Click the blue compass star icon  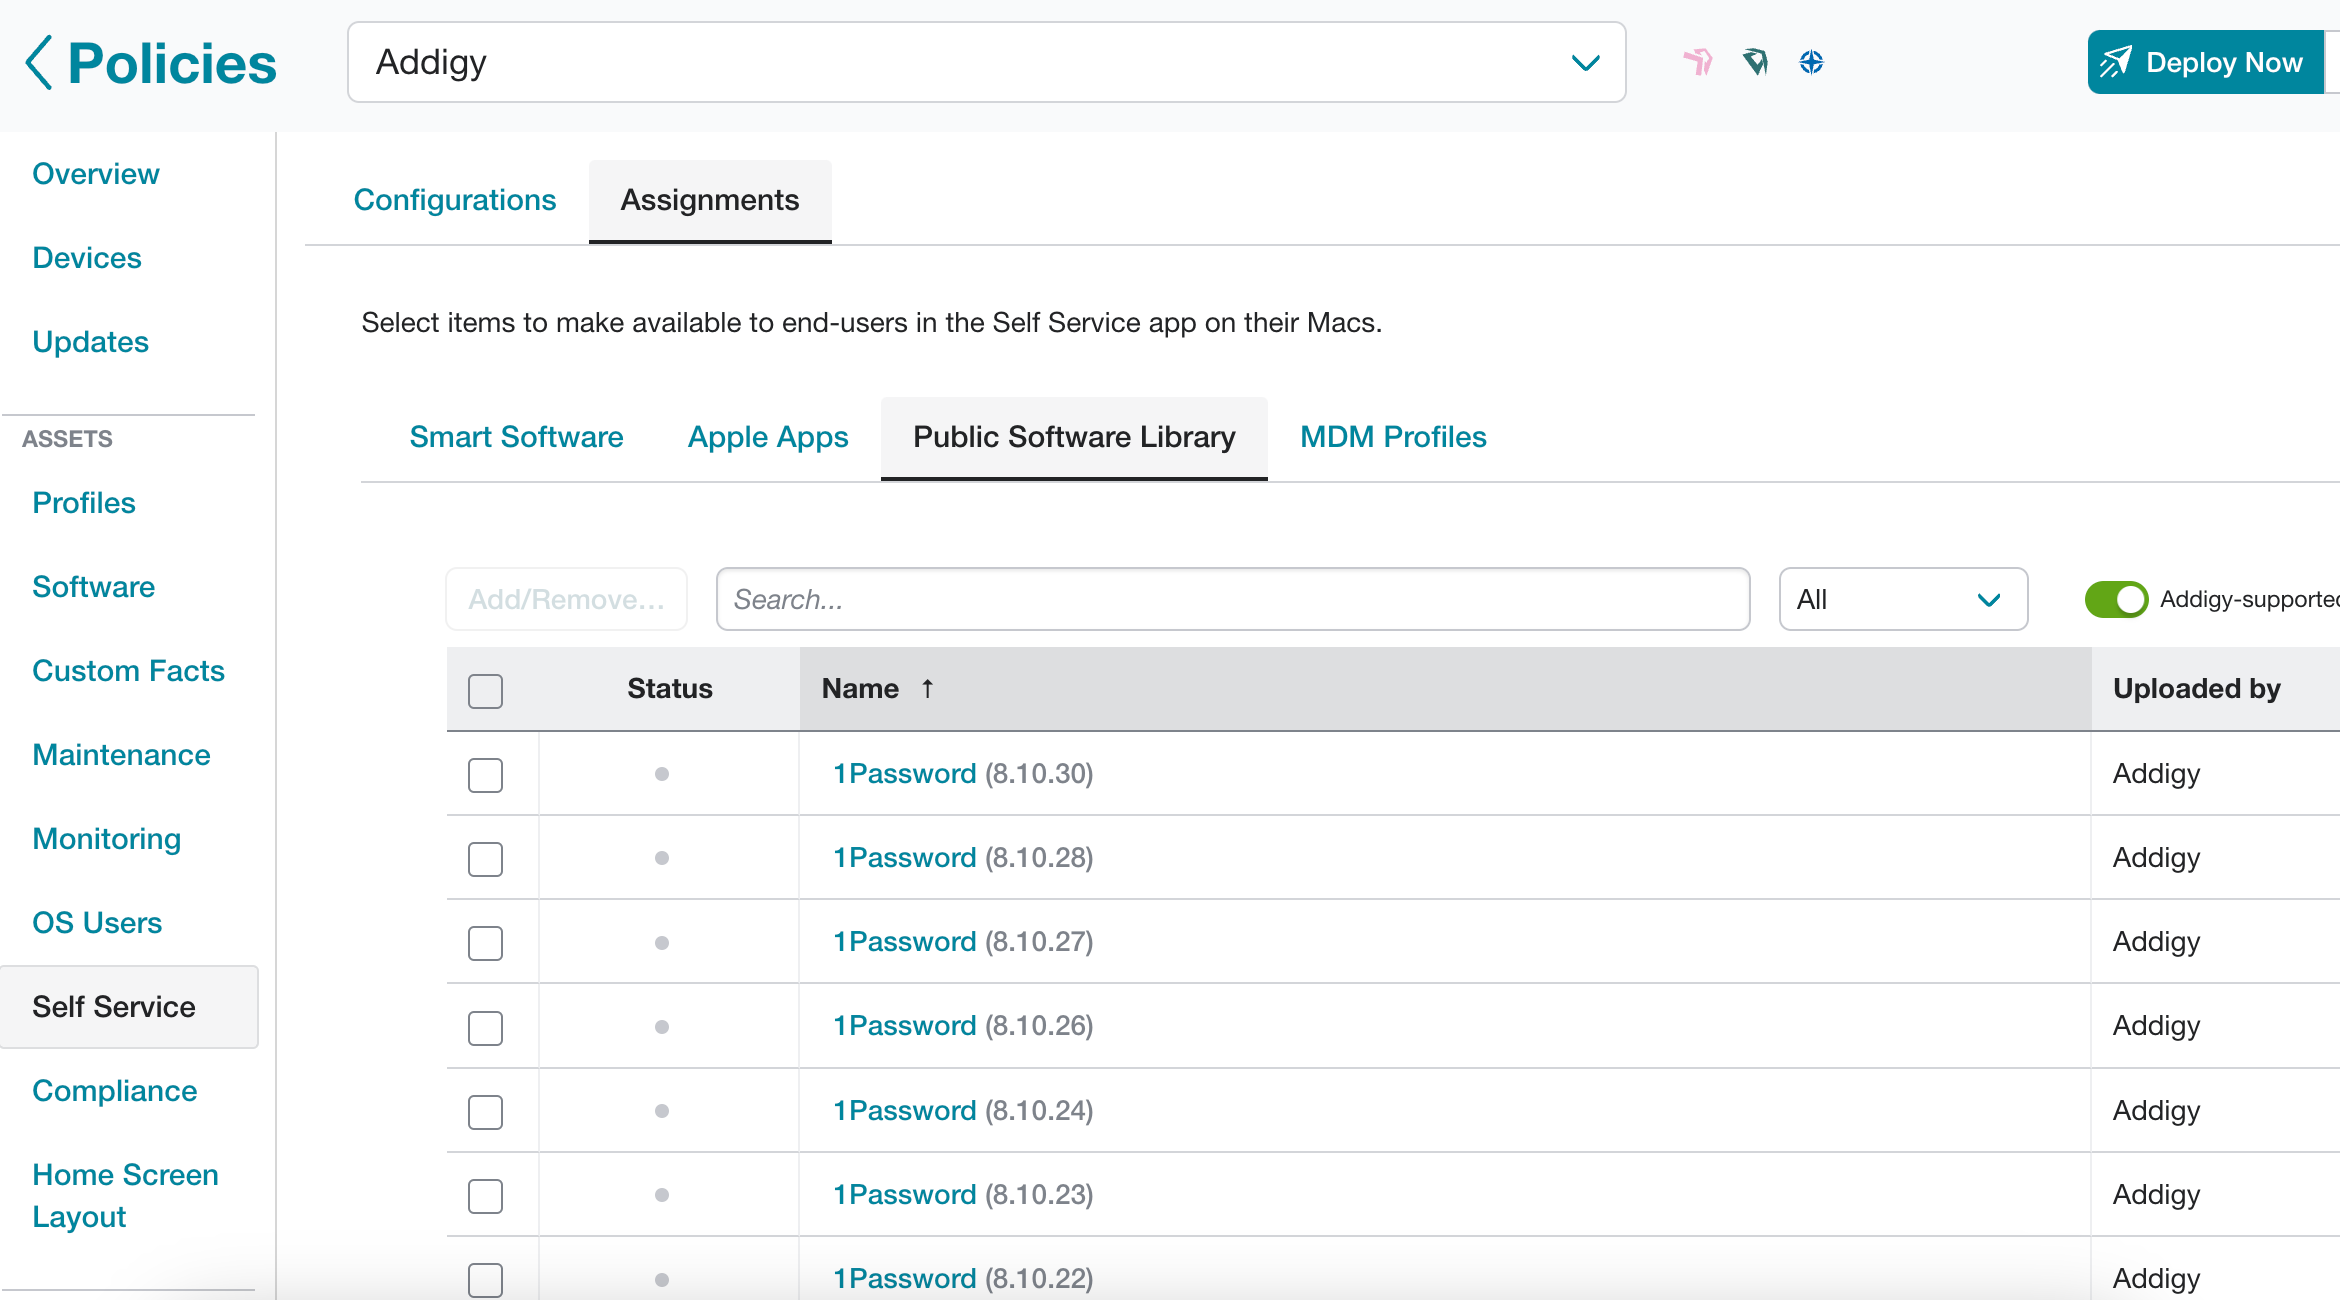click(x=1811, y=62)
